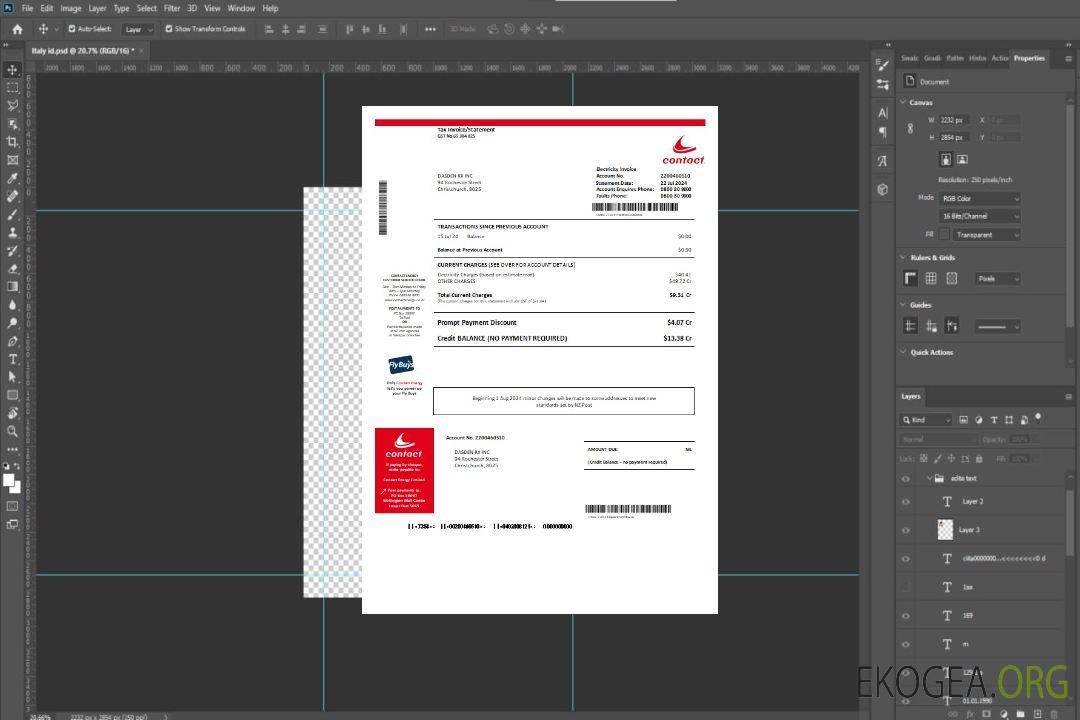This screenshot has width=1080, height=720.
Task: Toggle the Auto-Select checkbox
Action: coord(72,29)
